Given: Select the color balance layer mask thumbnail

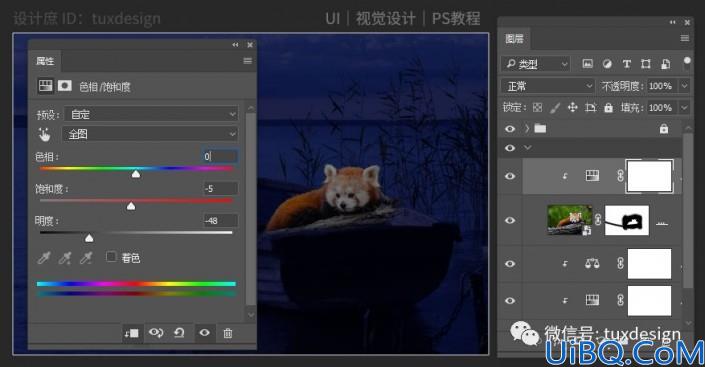Looking at the screenshot, I should 649,264.
